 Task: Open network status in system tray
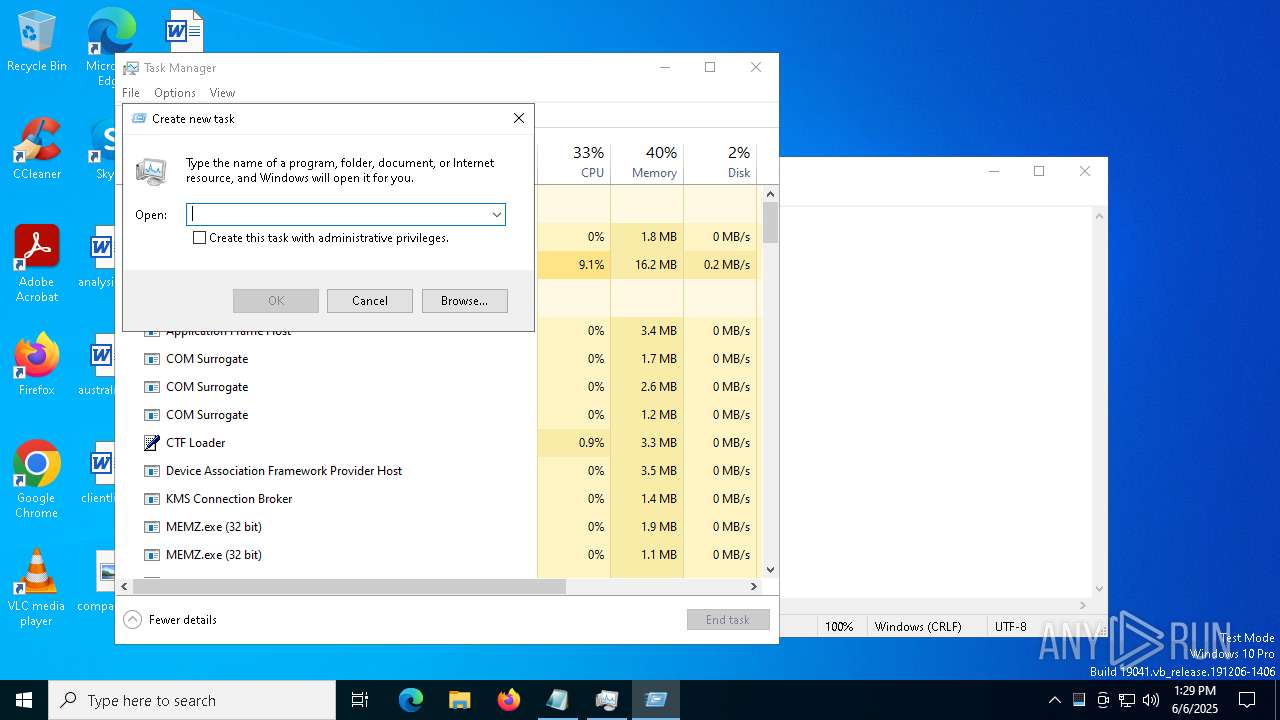[x=1127, y=700]
